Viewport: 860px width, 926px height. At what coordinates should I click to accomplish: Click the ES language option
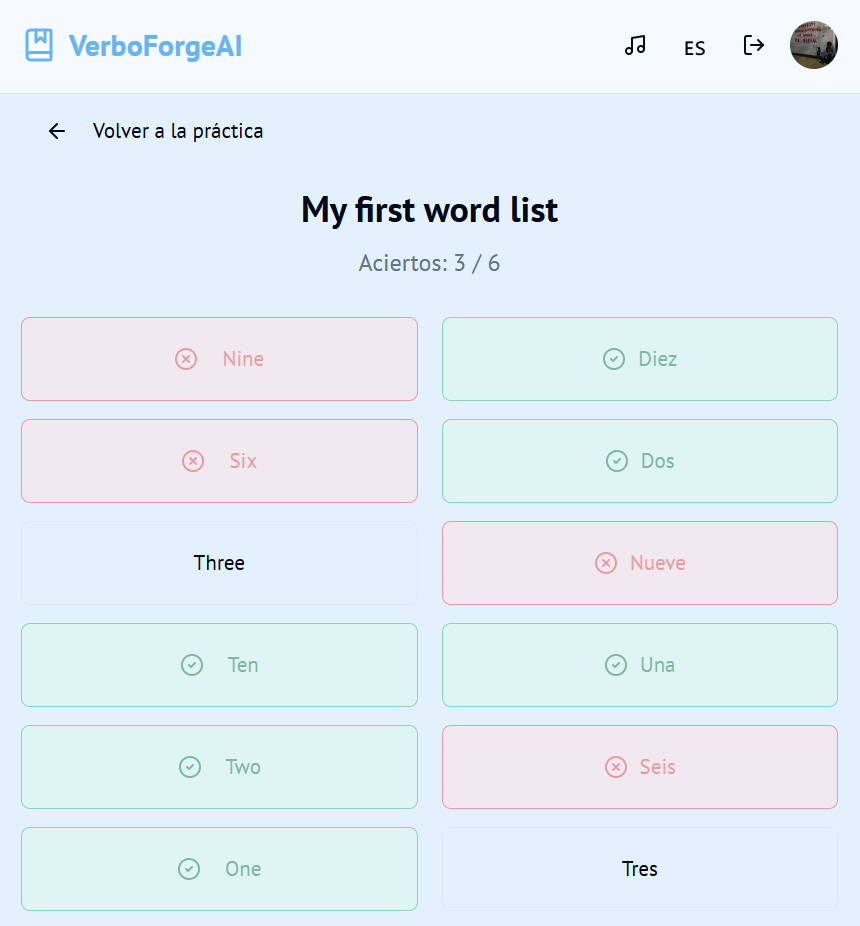694,48
